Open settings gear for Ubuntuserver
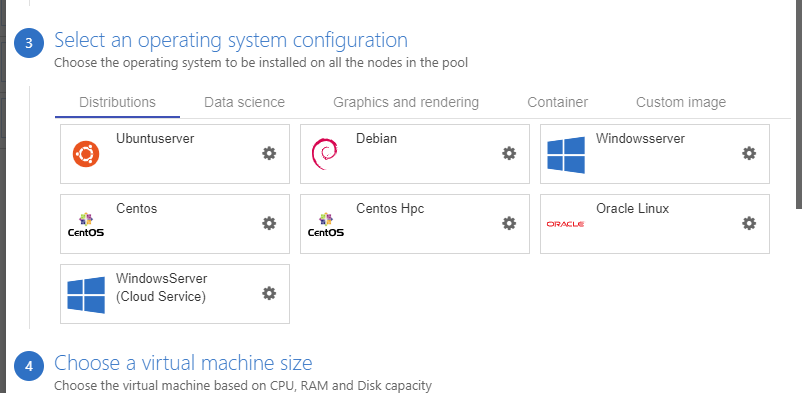Image resolution: width=802 pixels, height=393 pixels. tap(269, 153)
